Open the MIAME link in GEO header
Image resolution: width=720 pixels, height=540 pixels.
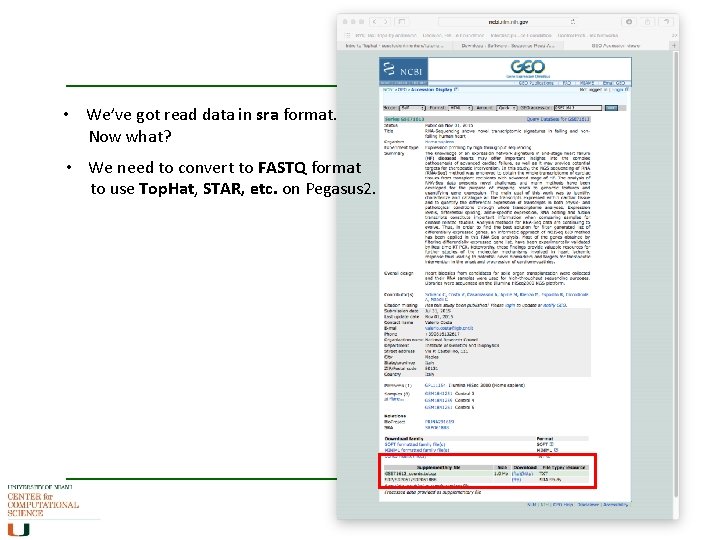pyautogui.click(x=586, y=83)
